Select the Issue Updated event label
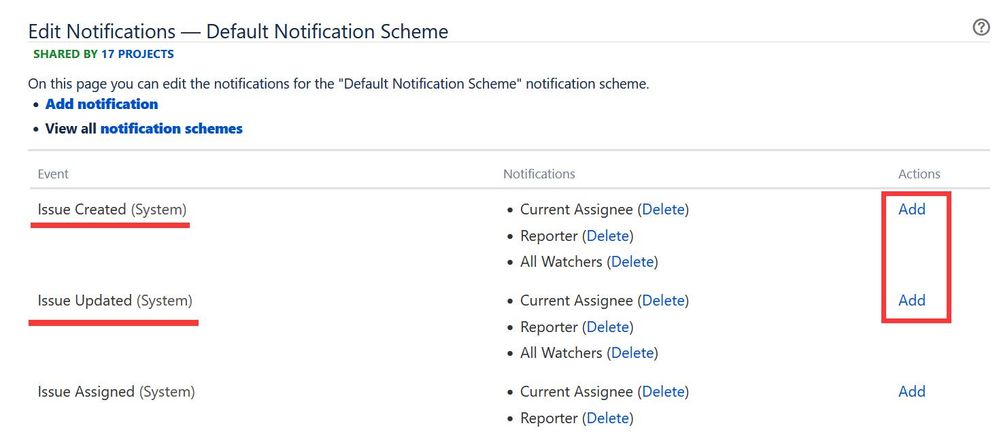999x437 pixels. click(x=115, y=300)
